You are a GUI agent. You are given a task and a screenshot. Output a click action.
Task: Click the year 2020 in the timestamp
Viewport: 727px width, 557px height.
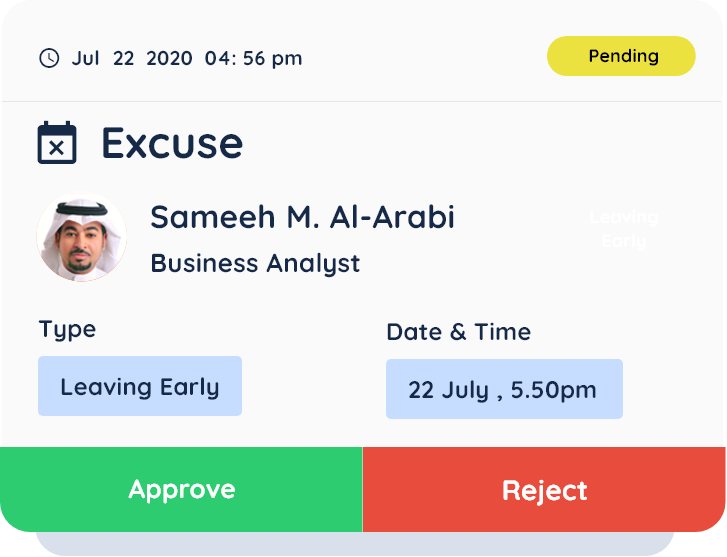tap(168, 58)
